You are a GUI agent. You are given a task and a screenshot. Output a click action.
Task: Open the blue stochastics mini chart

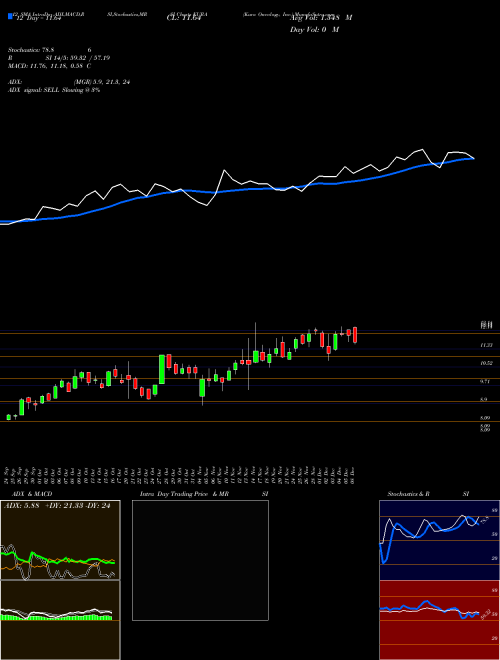coord(439,540)
